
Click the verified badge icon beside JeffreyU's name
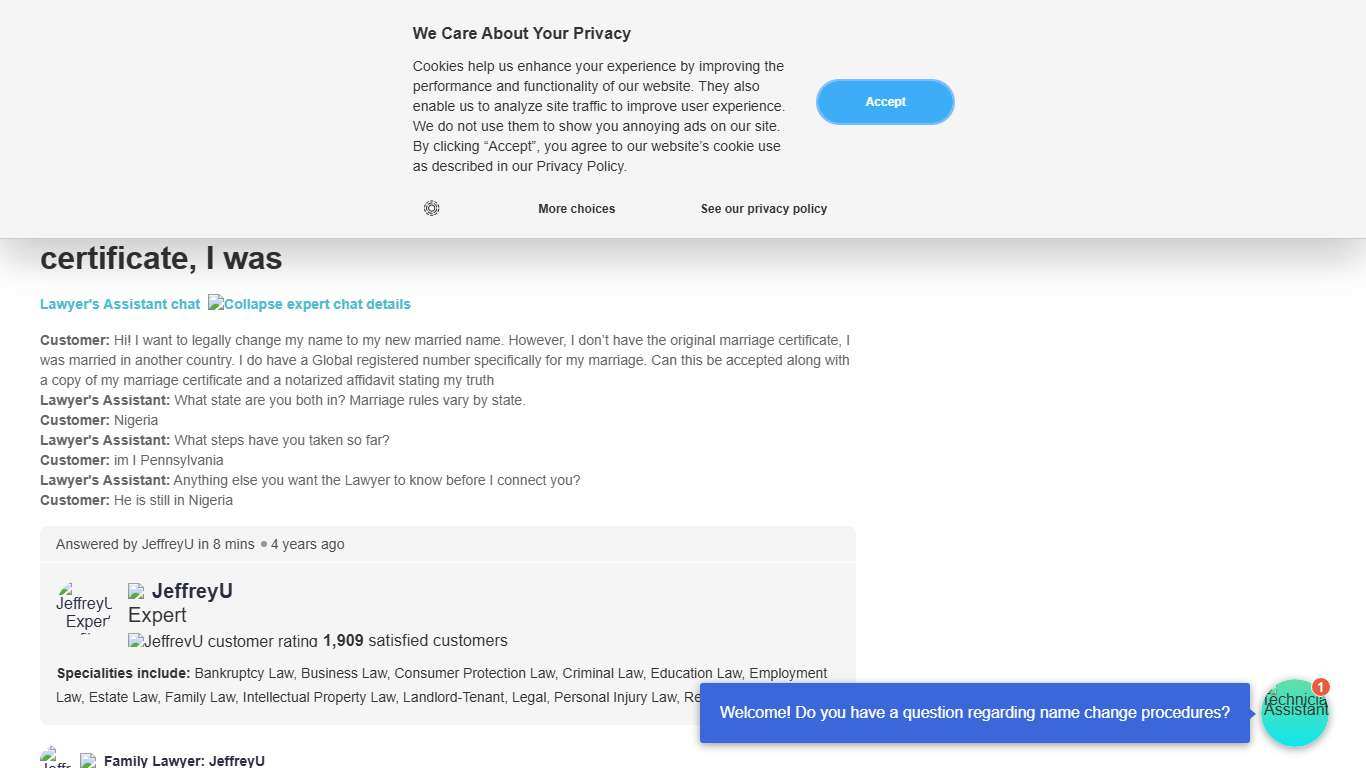pyautogui.click(x=137, y=591)
